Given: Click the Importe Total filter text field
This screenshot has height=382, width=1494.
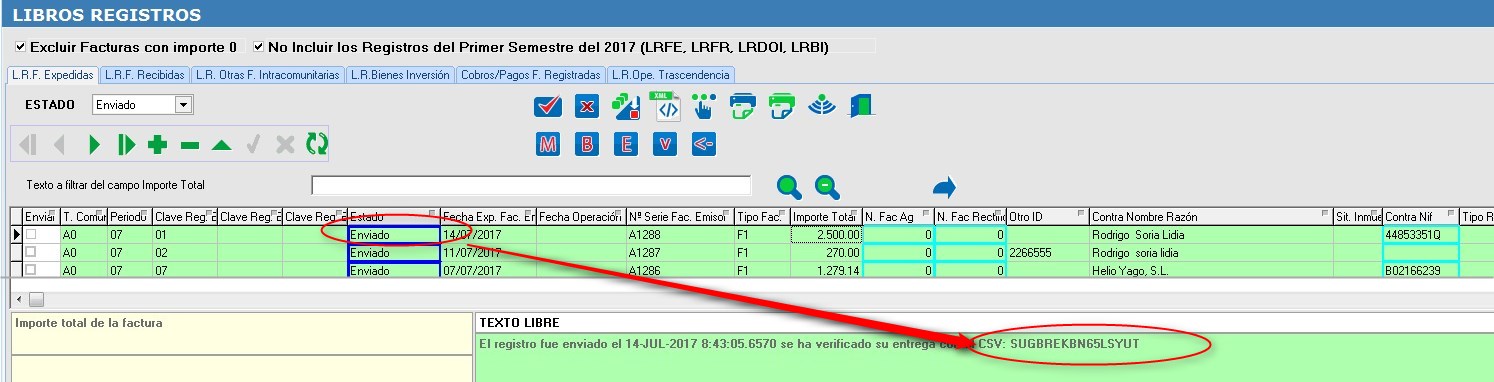Looking at the screenshot, I should (531, 185).
